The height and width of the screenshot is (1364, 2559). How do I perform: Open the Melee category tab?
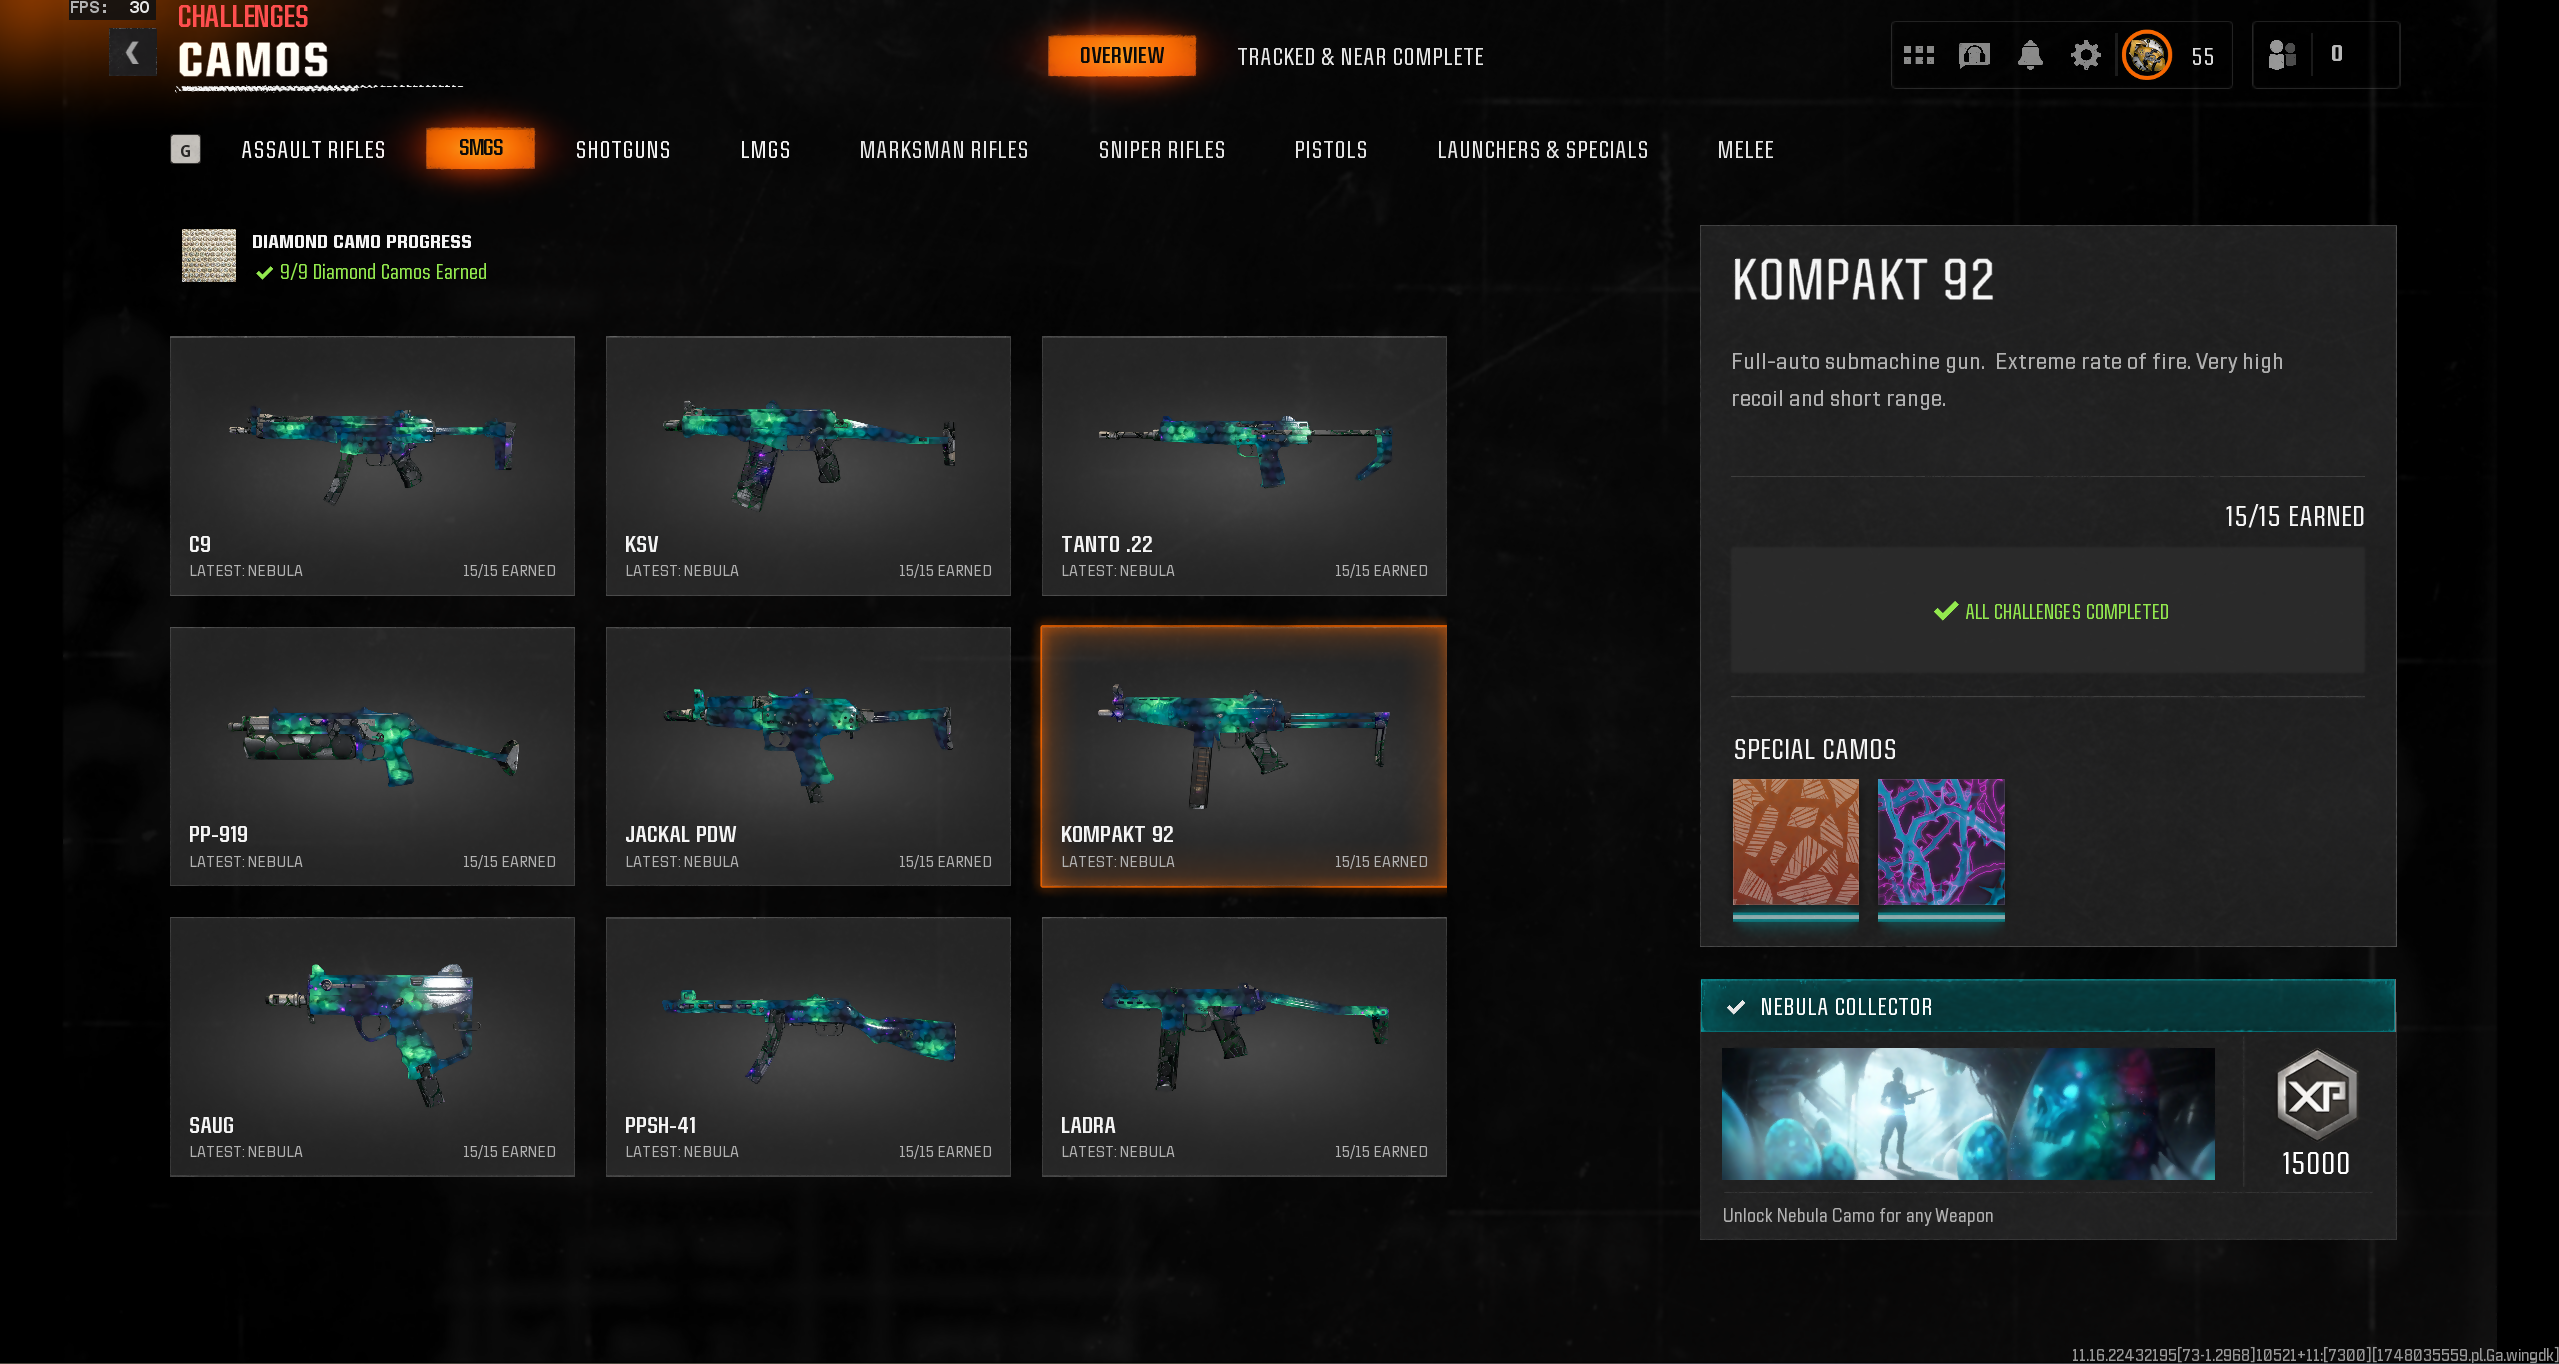[1745, 150]
